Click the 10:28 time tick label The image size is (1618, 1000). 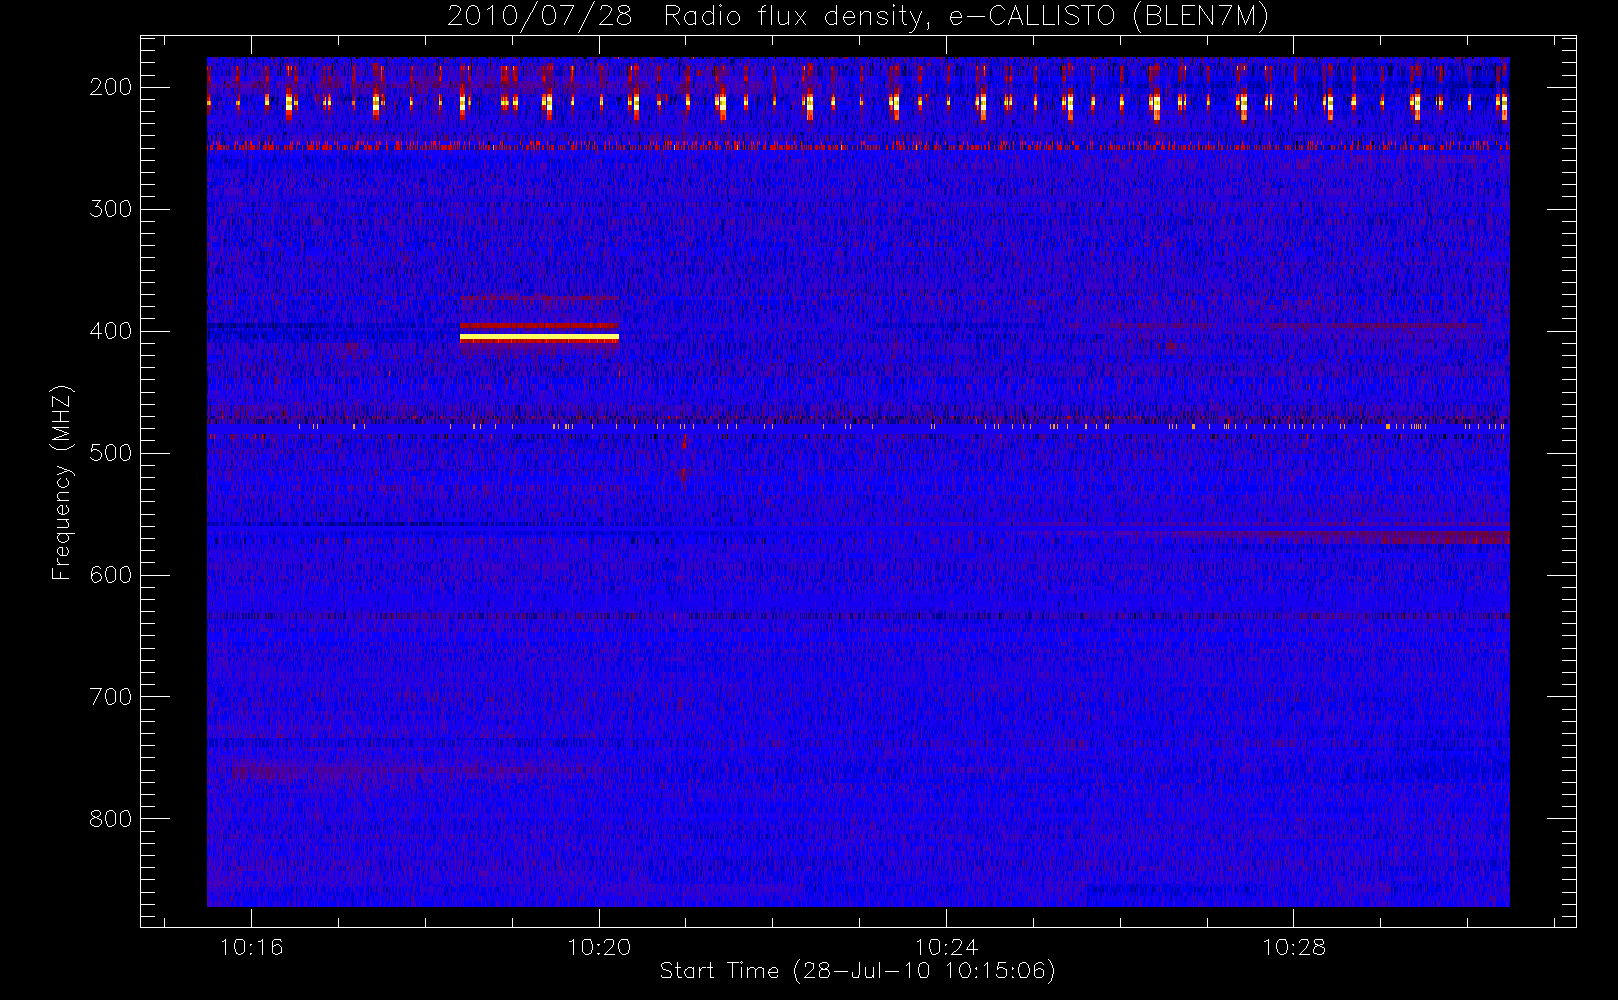point(1293,947)
